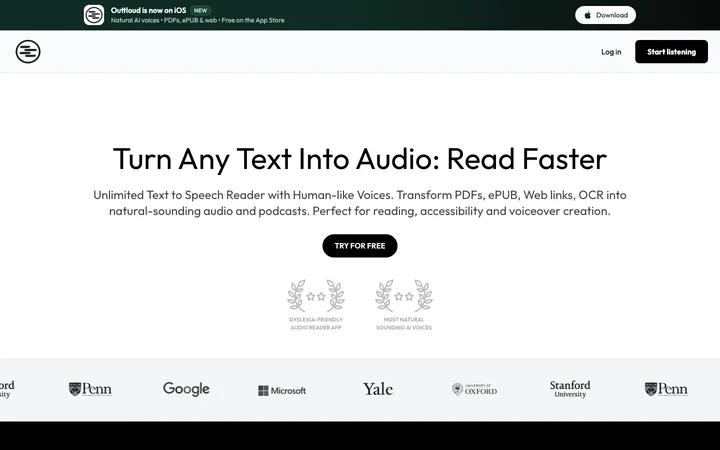The image size is (720, 450).
Task: Click the Outloud logo in the navigation bar
Action: tap(28, 51)
